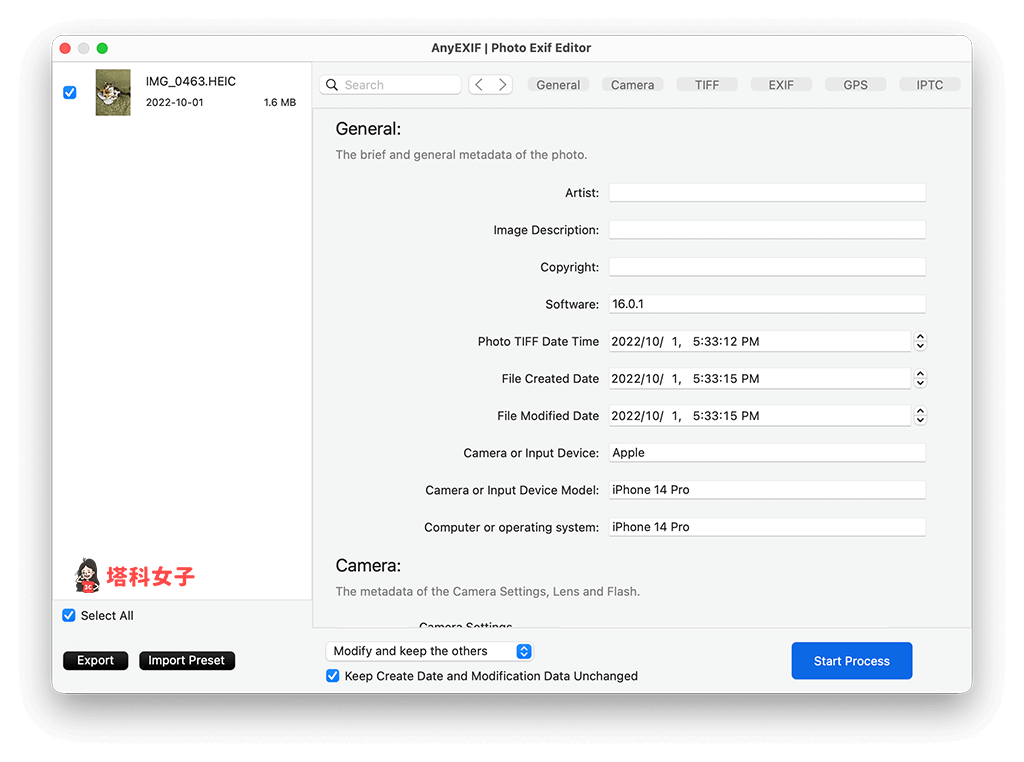Image resolution: width=1024 pixels, height=762 pixels.
Task: Open the Modify and keep the others dropdown
Action: pos(429,651)
